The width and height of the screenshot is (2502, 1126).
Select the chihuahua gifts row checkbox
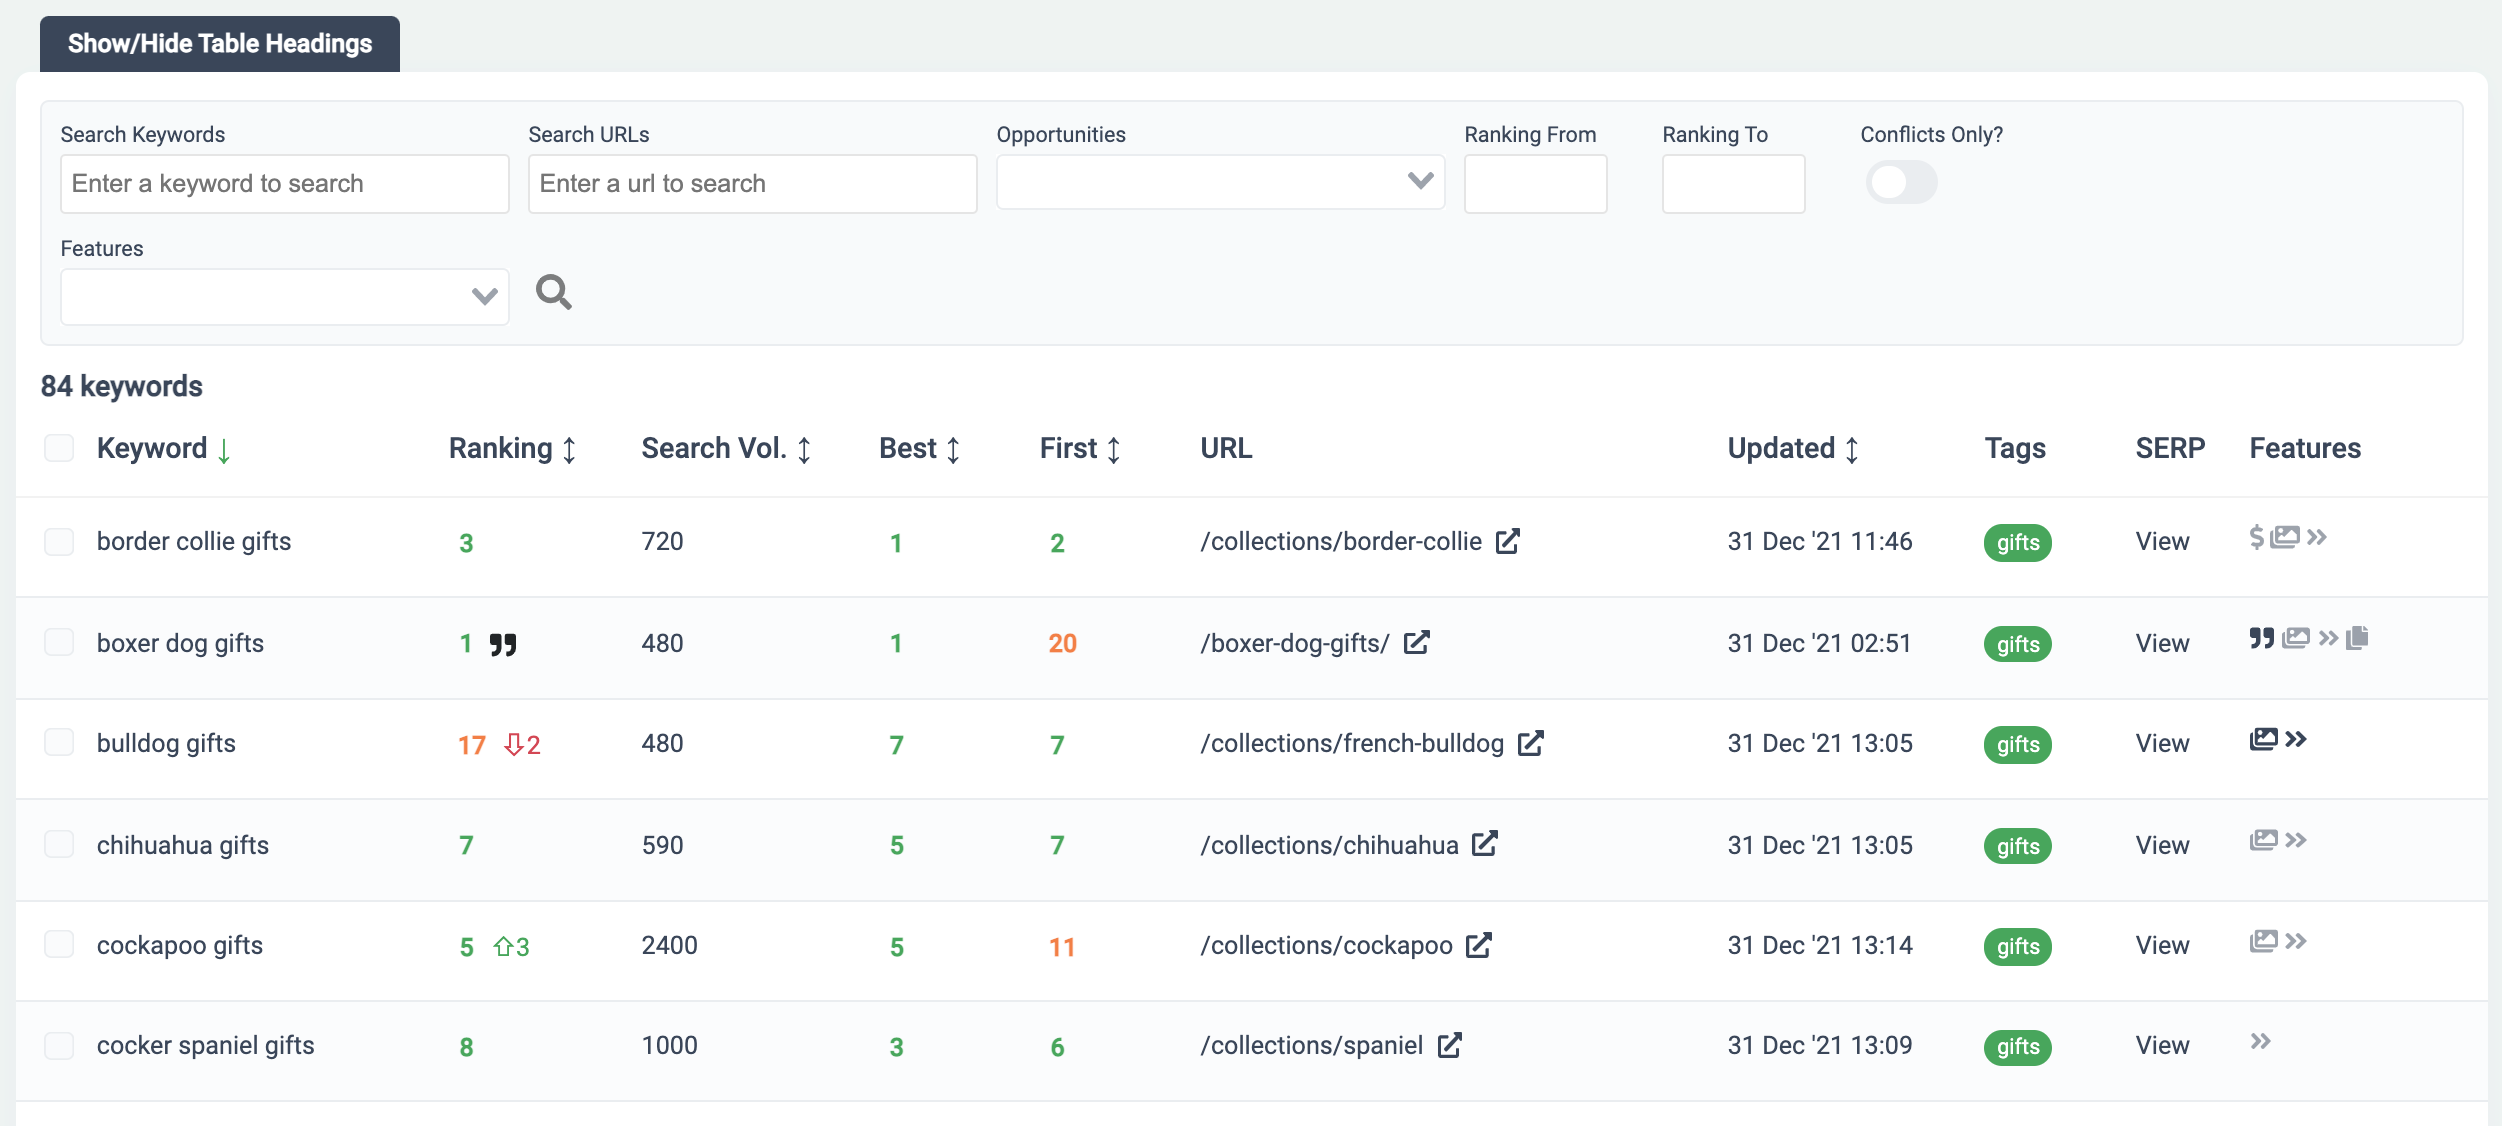point(59,844)
